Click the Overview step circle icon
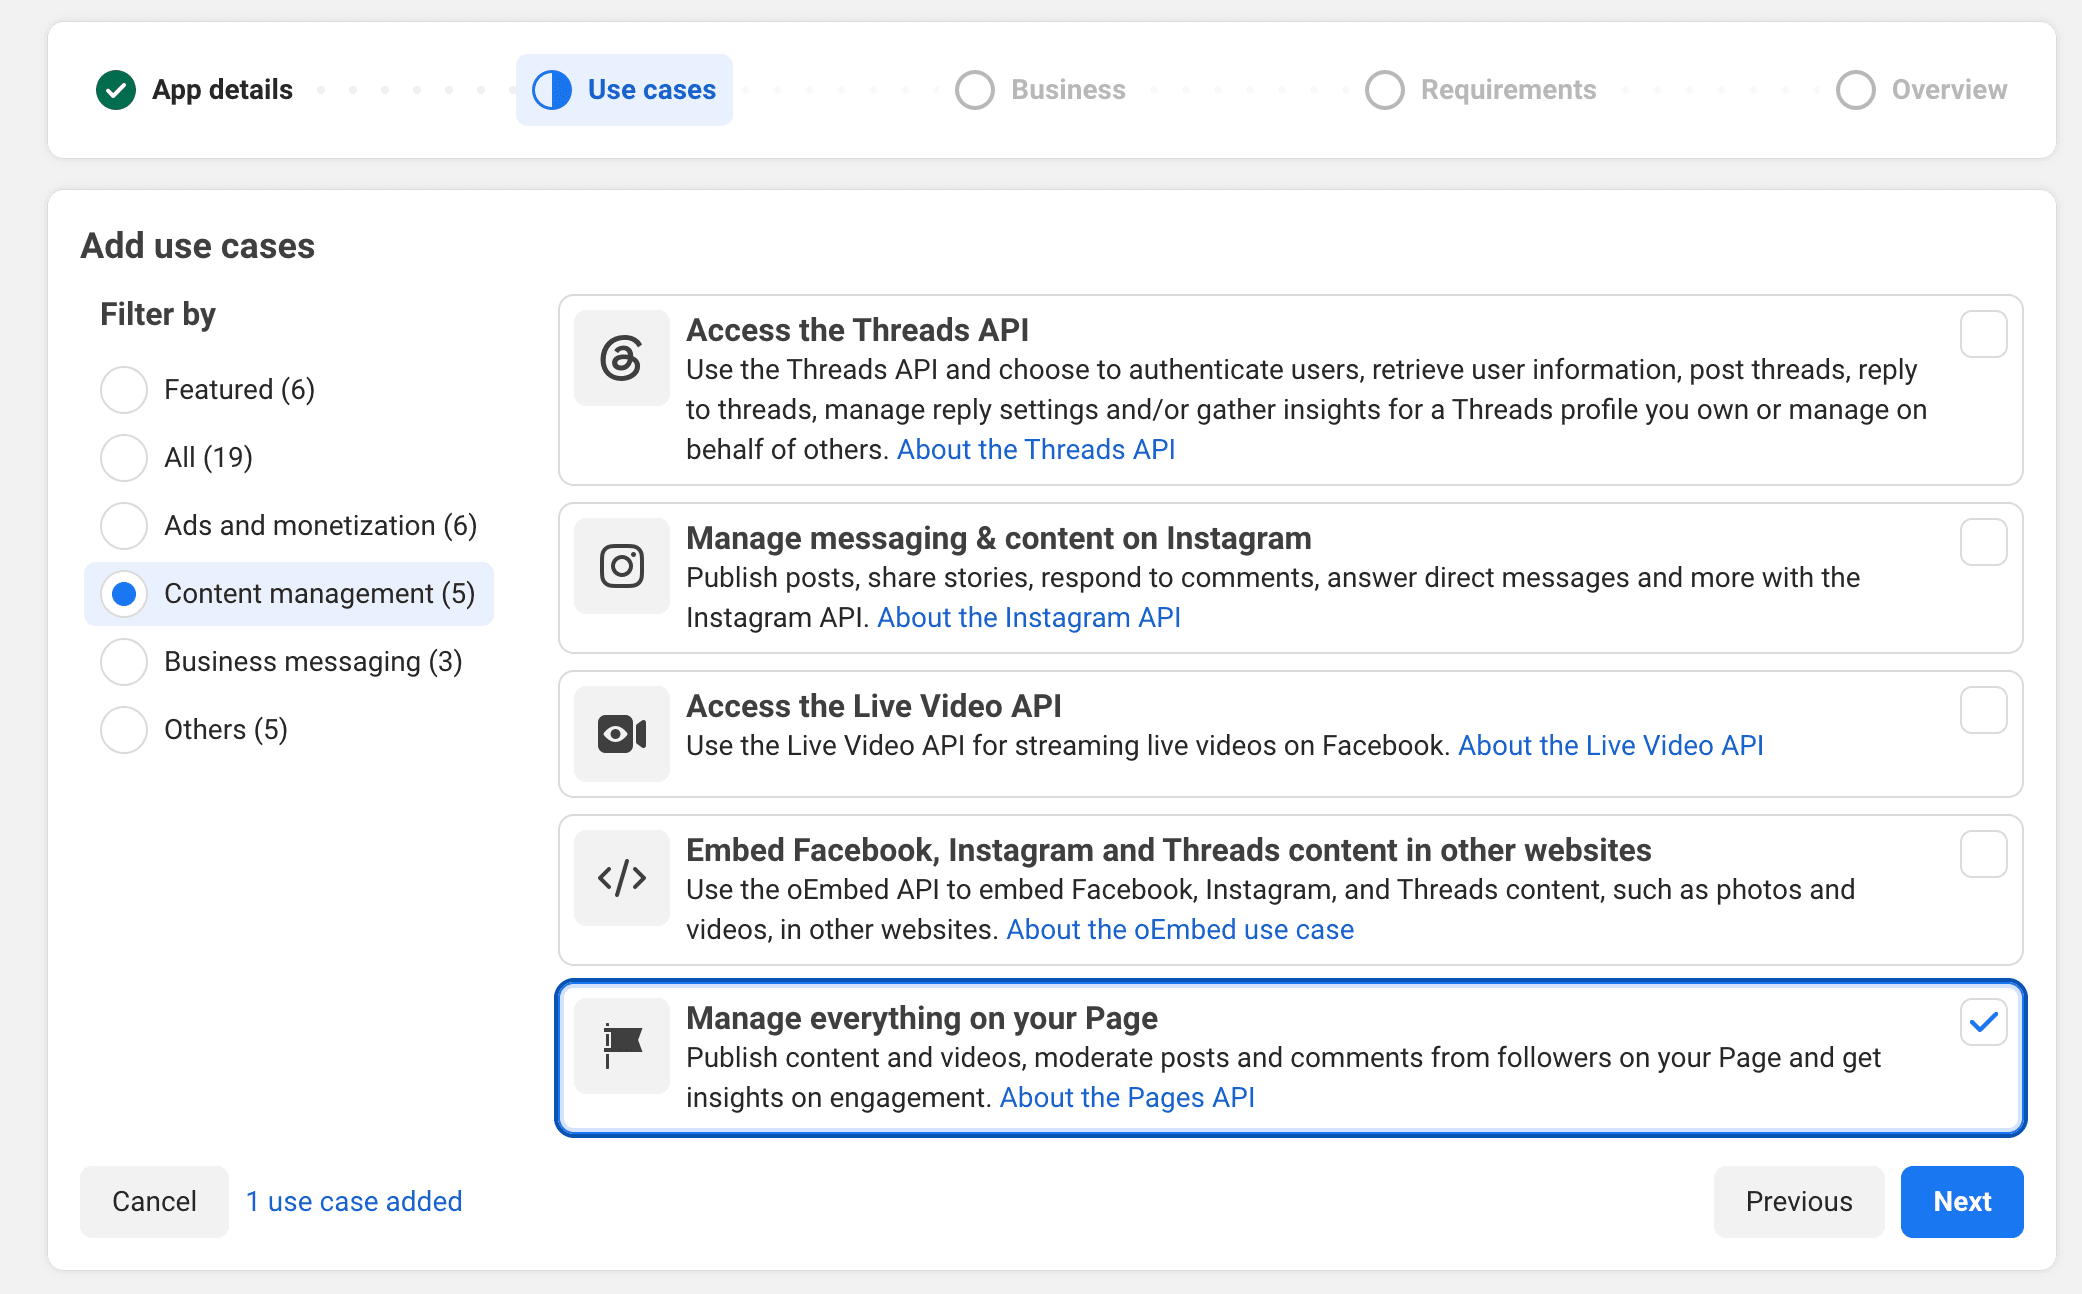 [1856, 90]
